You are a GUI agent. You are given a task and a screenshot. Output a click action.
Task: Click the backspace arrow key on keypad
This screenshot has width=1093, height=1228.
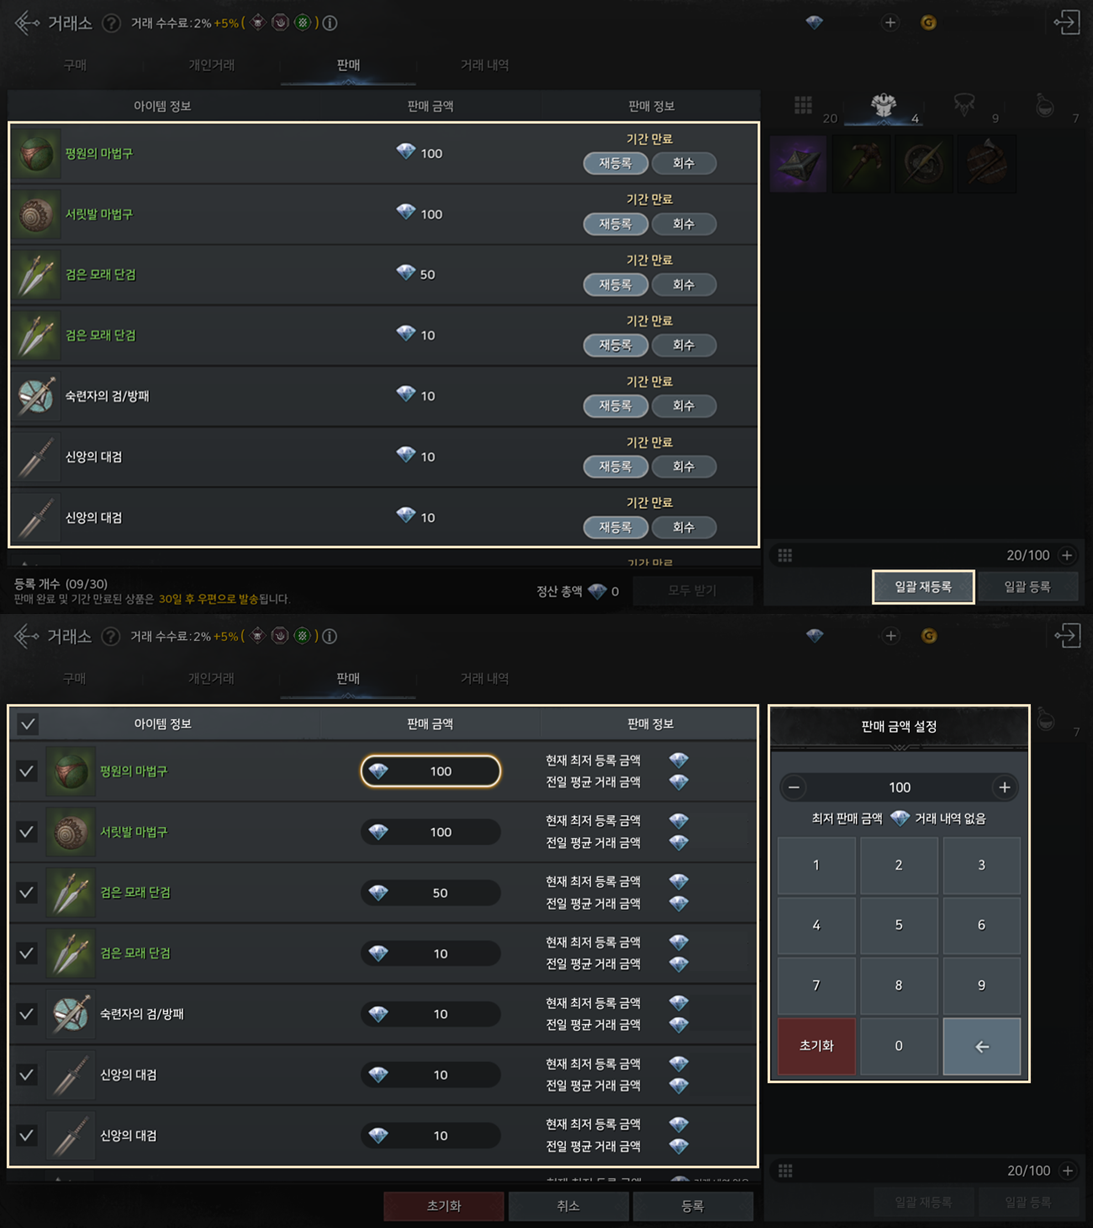[981, 1046]
